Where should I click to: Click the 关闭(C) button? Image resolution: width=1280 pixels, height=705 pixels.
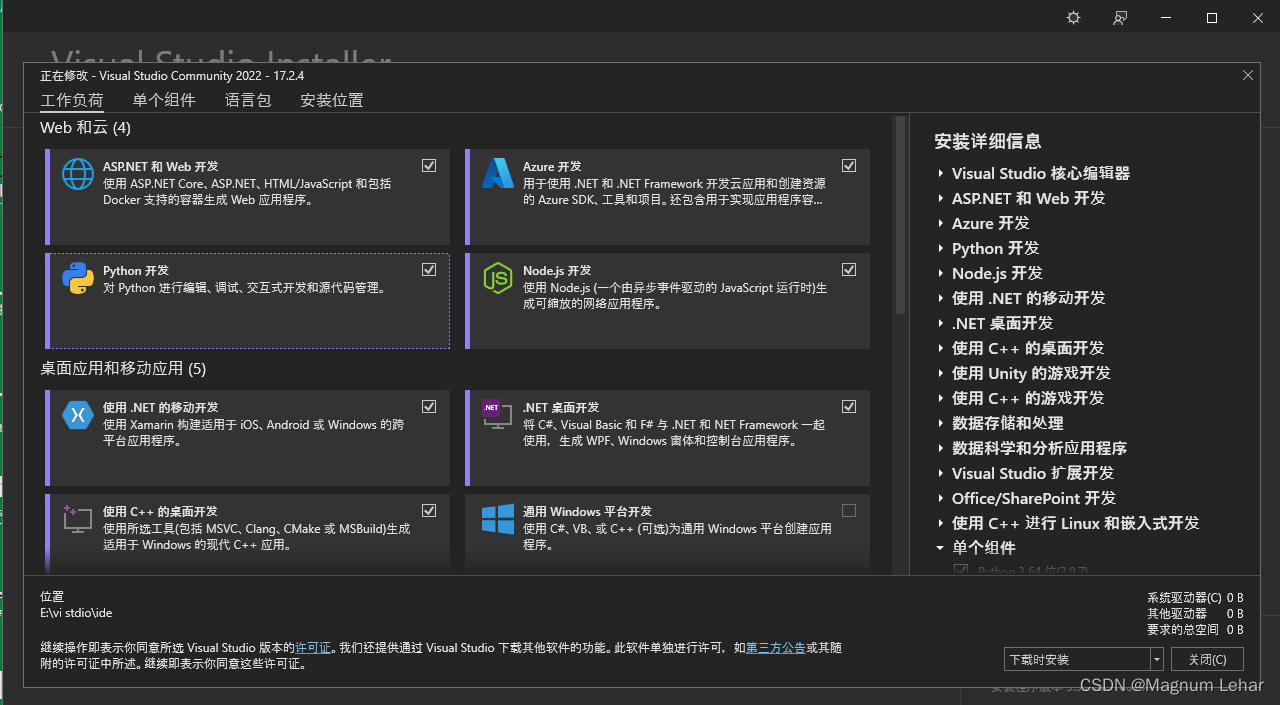(1208, 659)
